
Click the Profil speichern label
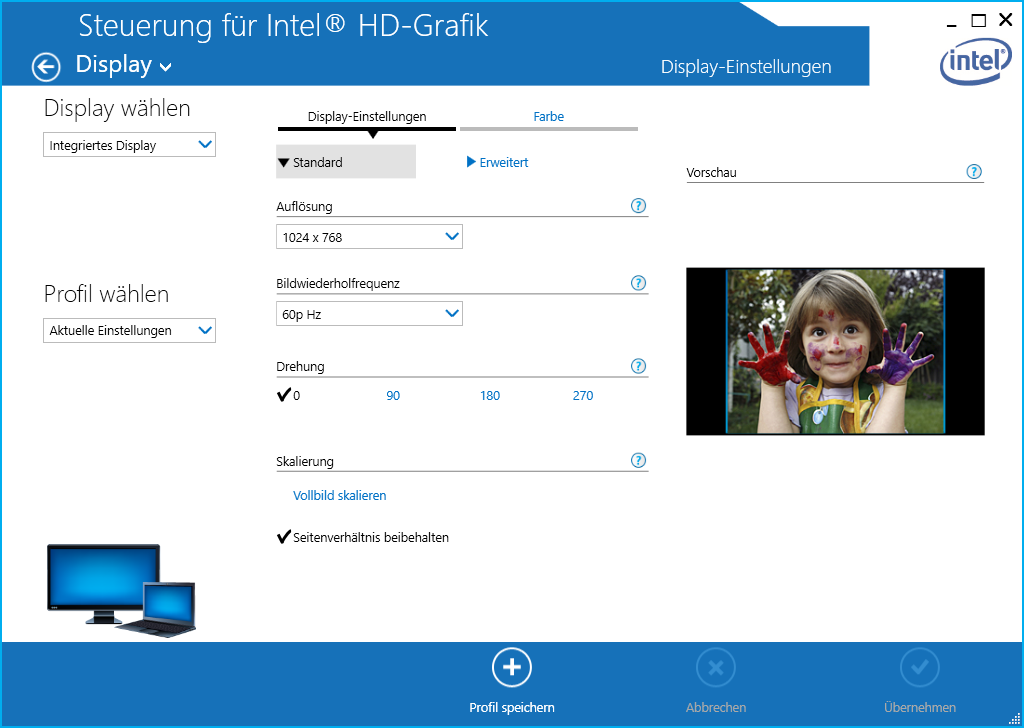[x=512, y=708]
